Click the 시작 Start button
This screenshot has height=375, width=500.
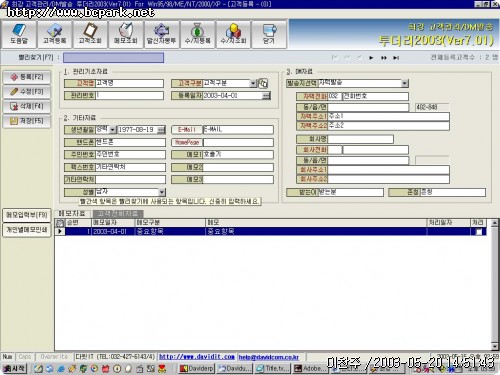[14, 368]
